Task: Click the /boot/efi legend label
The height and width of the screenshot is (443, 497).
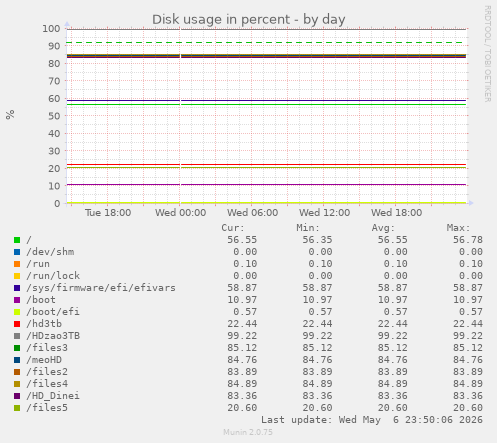Action: coord(53,312)
